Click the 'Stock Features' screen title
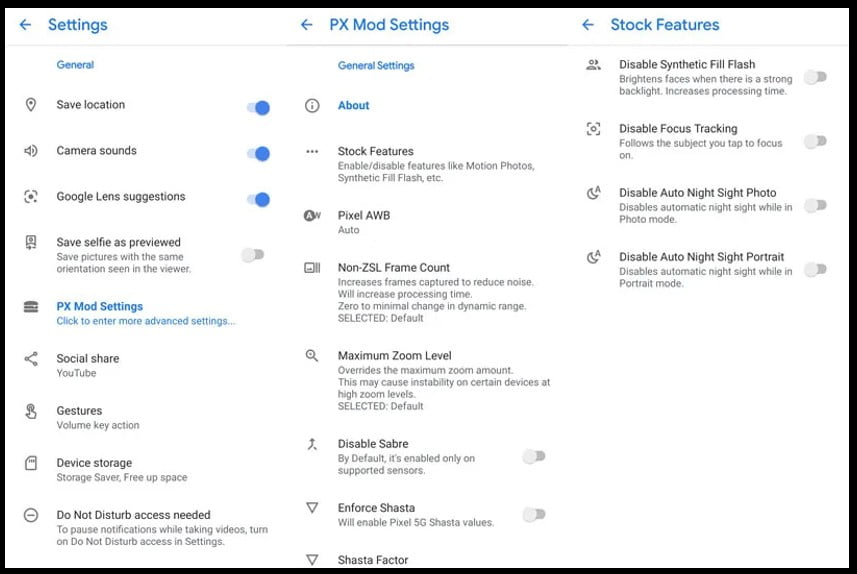Image resolution: width=857 pixels, height=574 pixels. (x=665, y=25)
